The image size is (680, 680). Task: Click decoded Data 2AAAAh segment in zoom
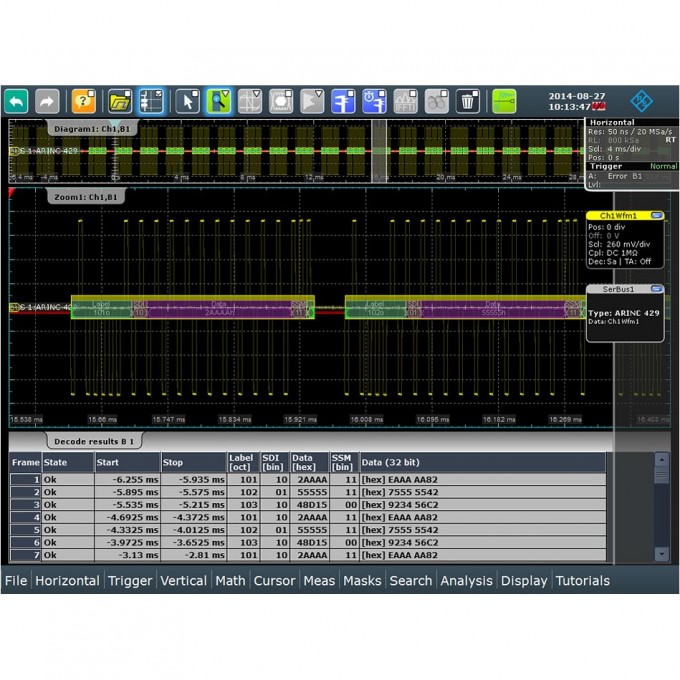coord(219,309)
